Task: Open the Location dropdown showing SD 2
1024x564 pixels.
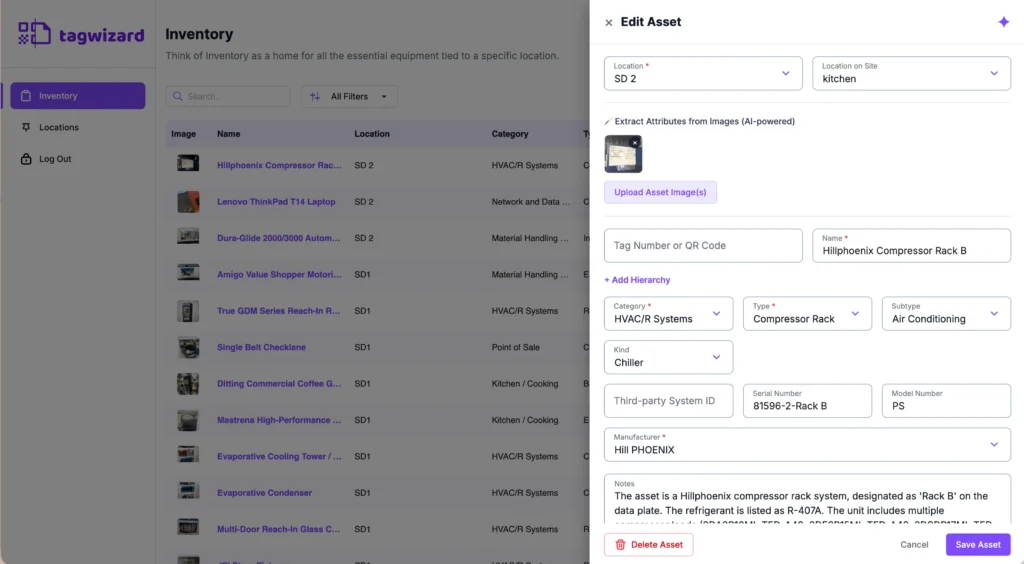Action: tap(703, 73)
